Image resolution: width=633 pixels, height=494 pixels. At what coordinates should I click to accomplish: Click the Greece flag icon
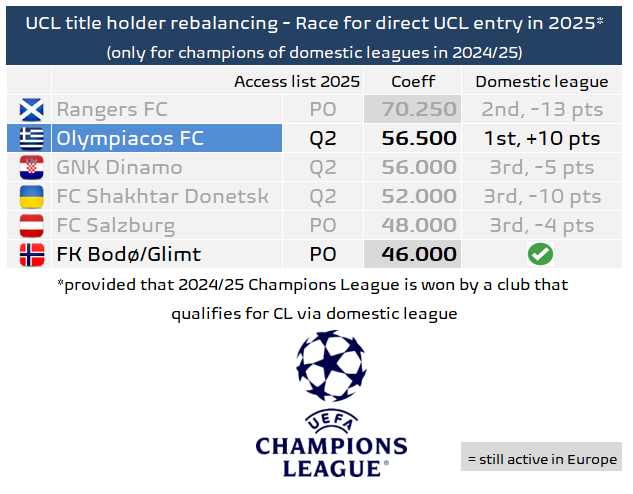(x=31, y=138)
